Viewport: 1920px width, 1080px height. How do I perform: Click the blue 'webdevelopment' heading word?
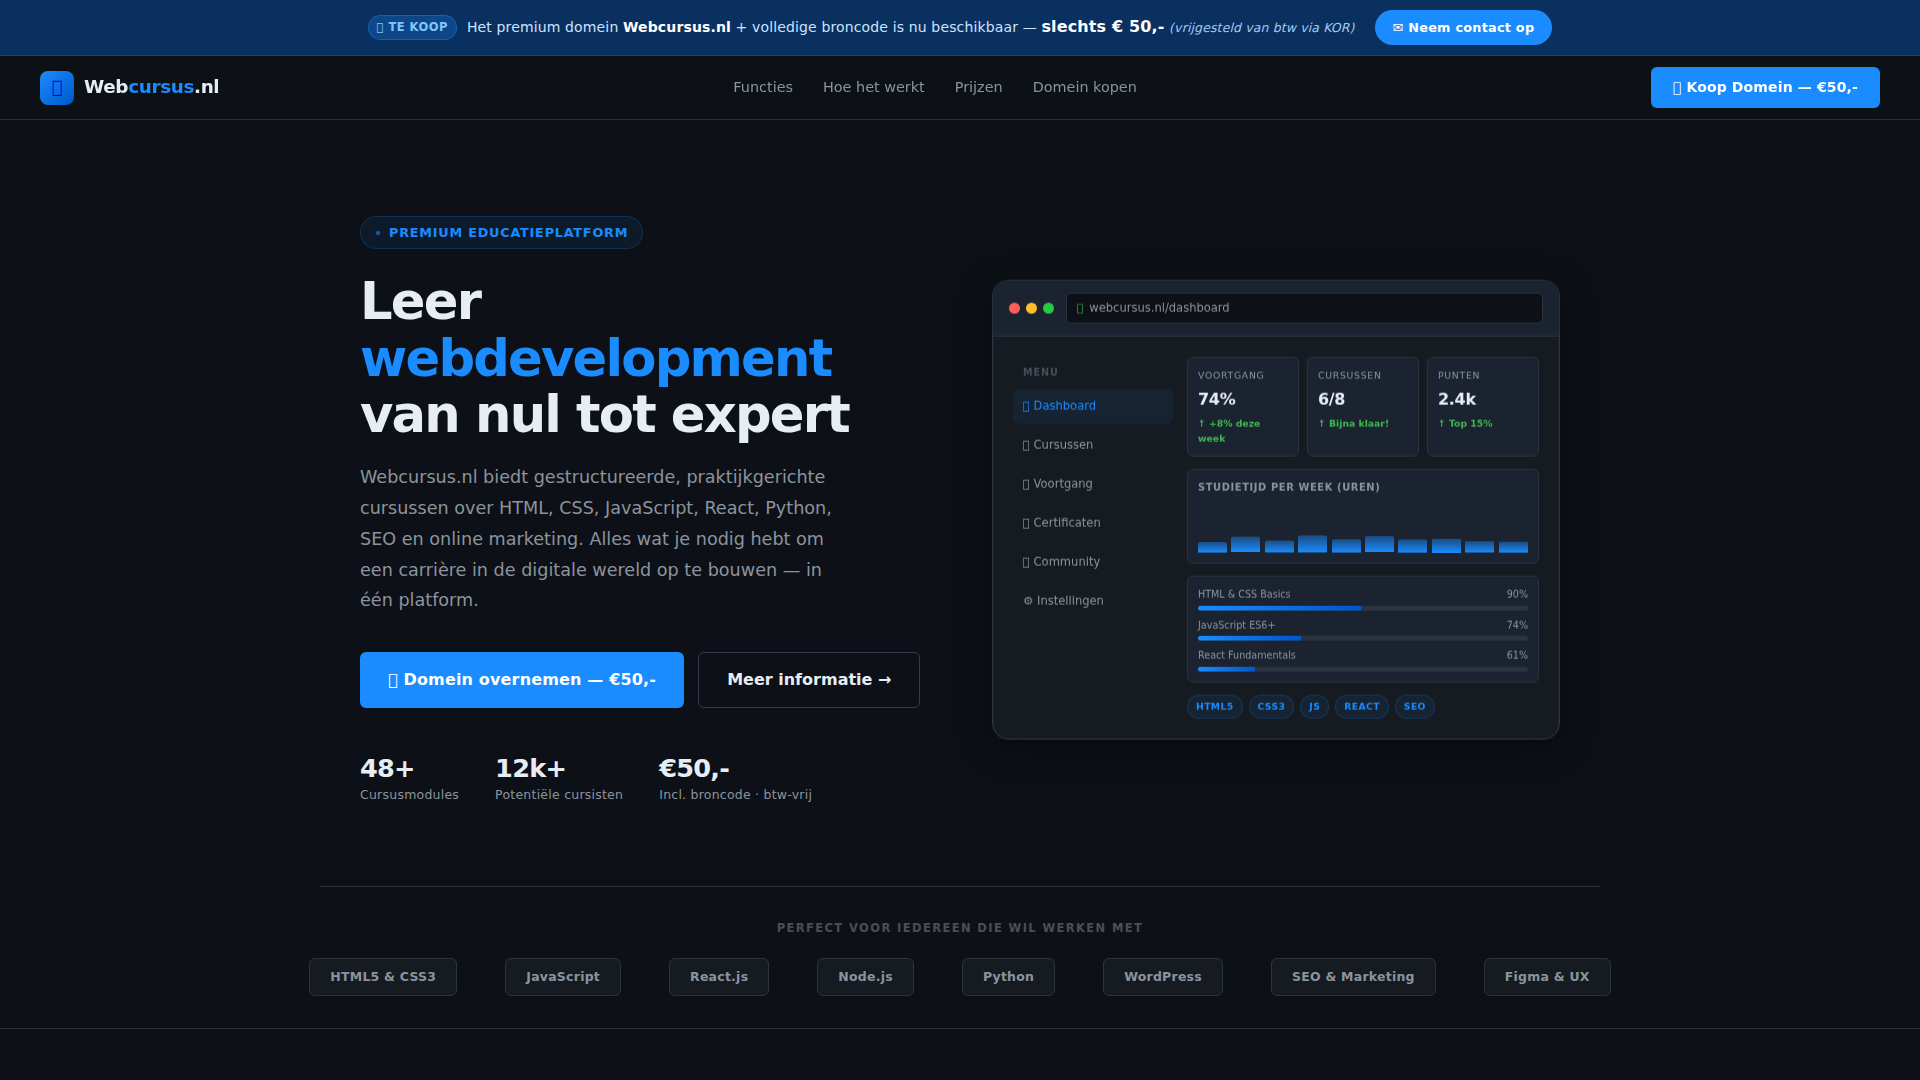(596, 358)
